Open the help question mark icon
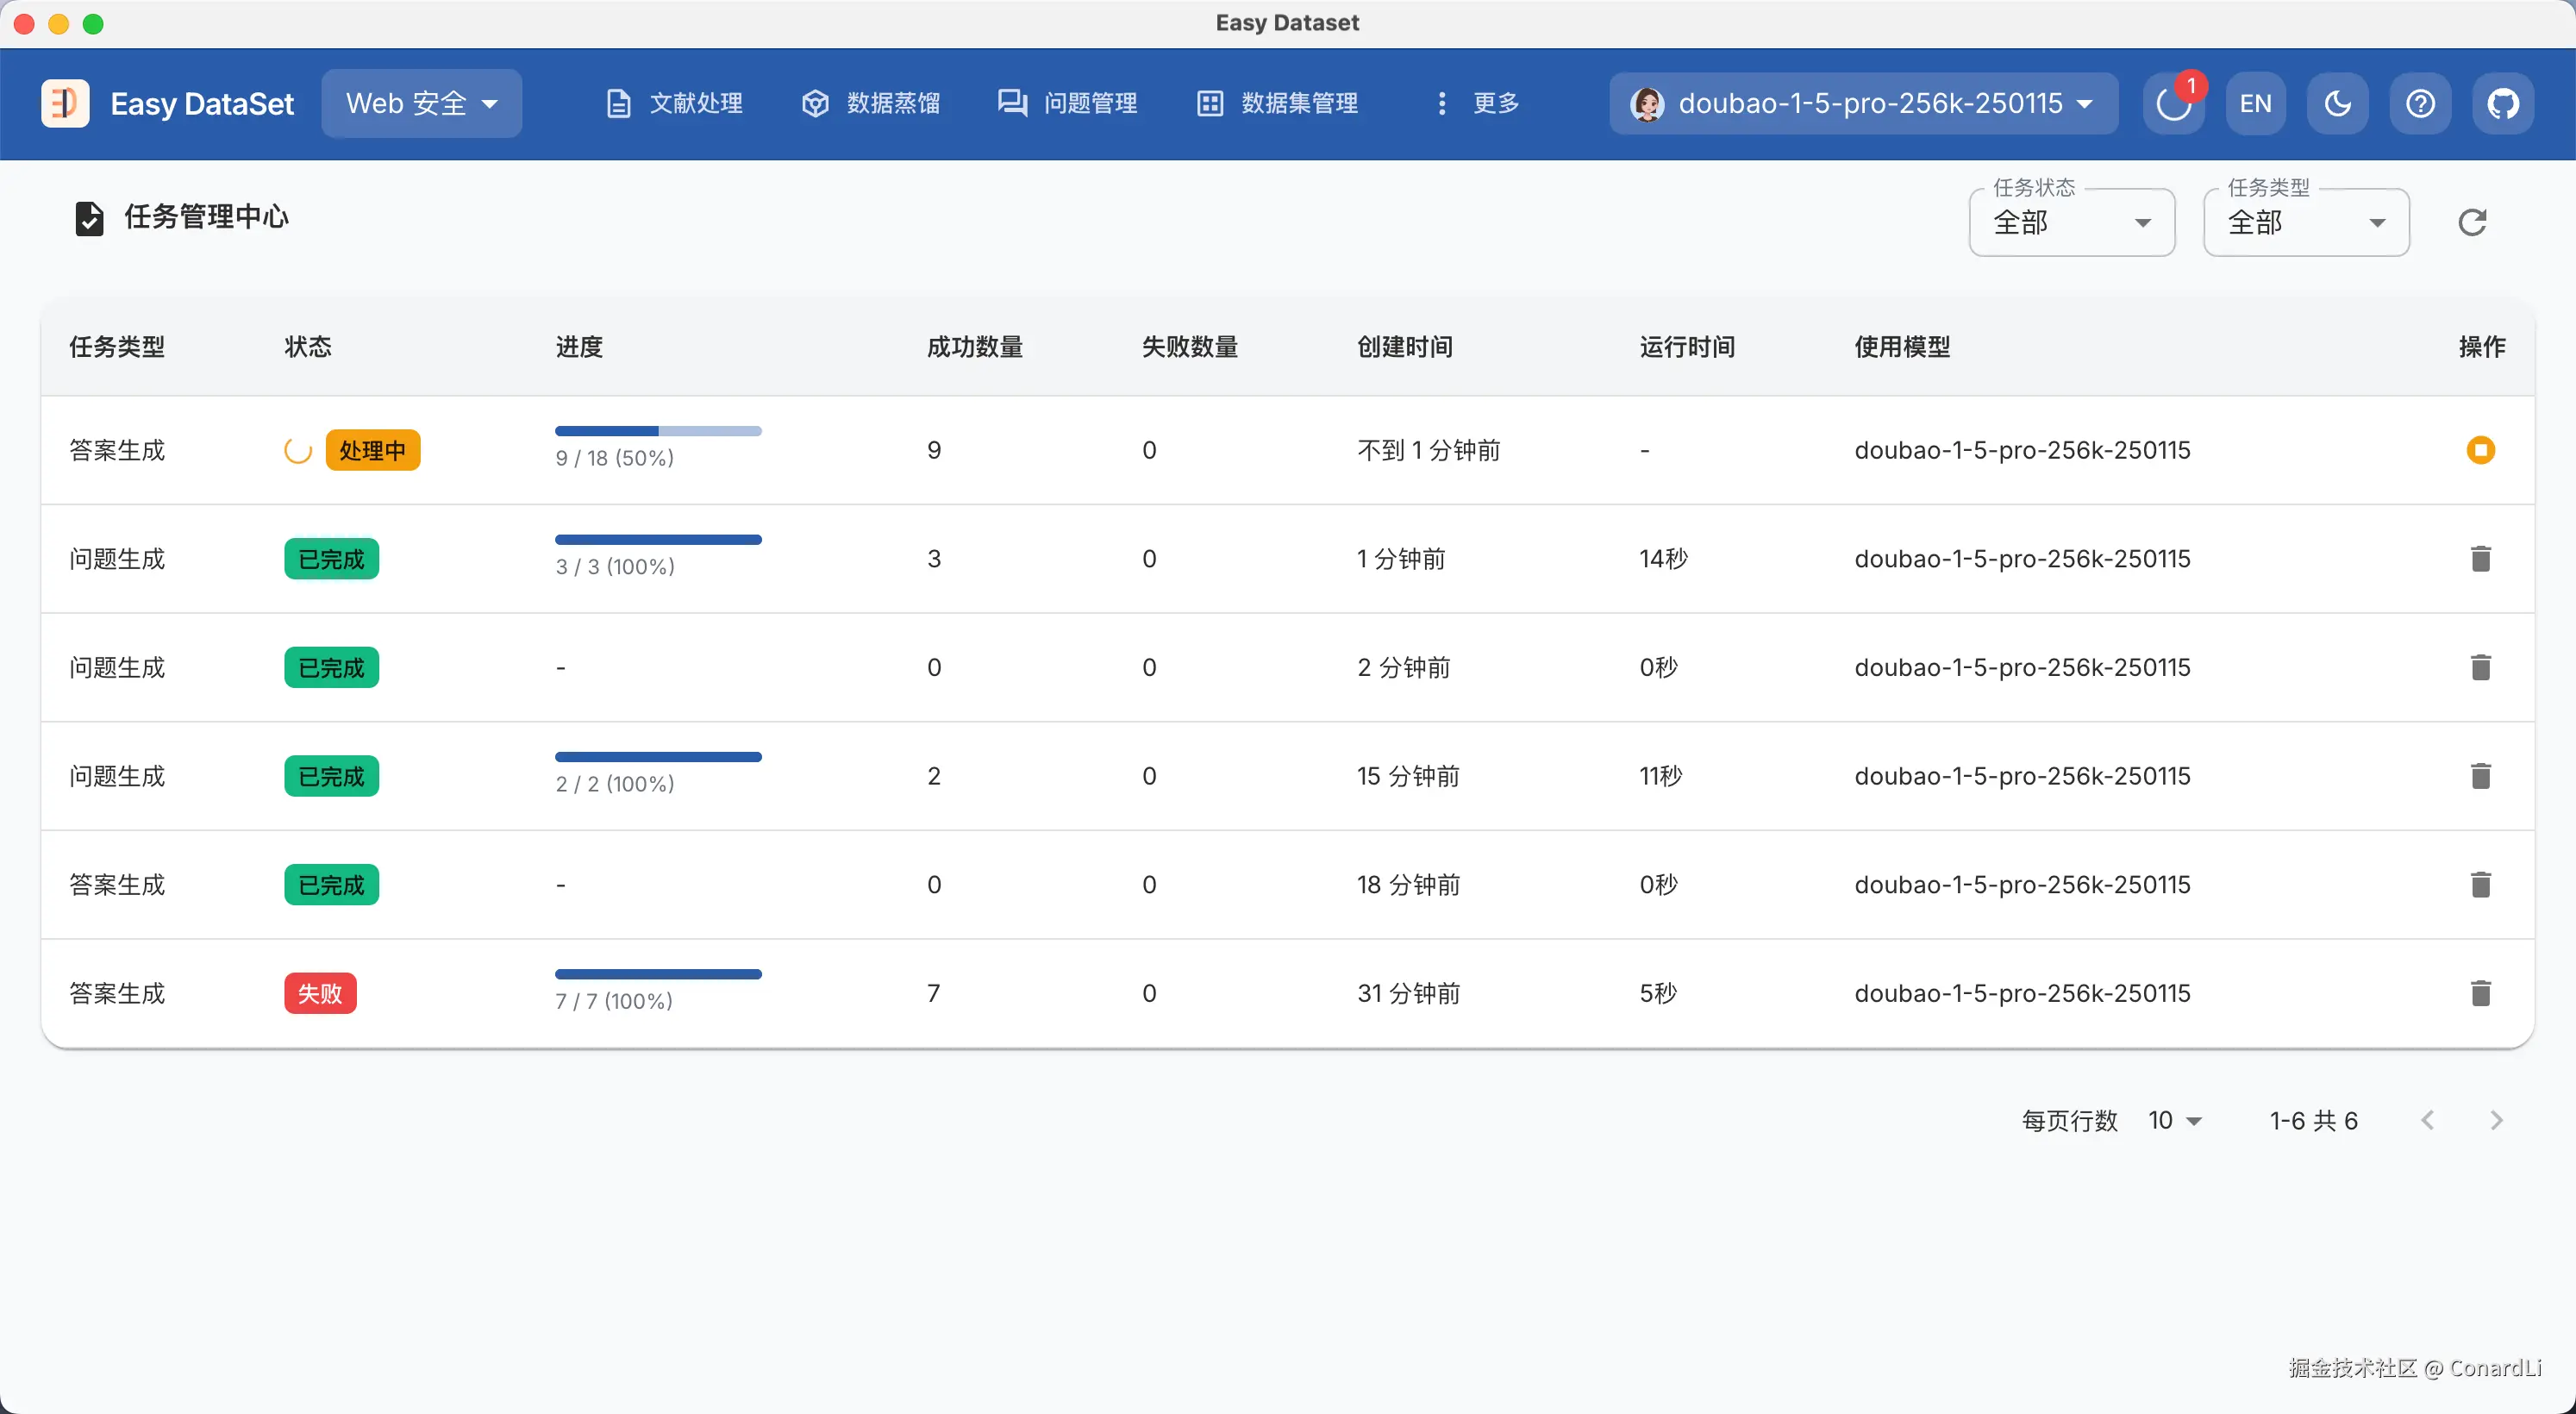Image resolution: width=2576 pixels, height=1414 pixels. 2420,103
